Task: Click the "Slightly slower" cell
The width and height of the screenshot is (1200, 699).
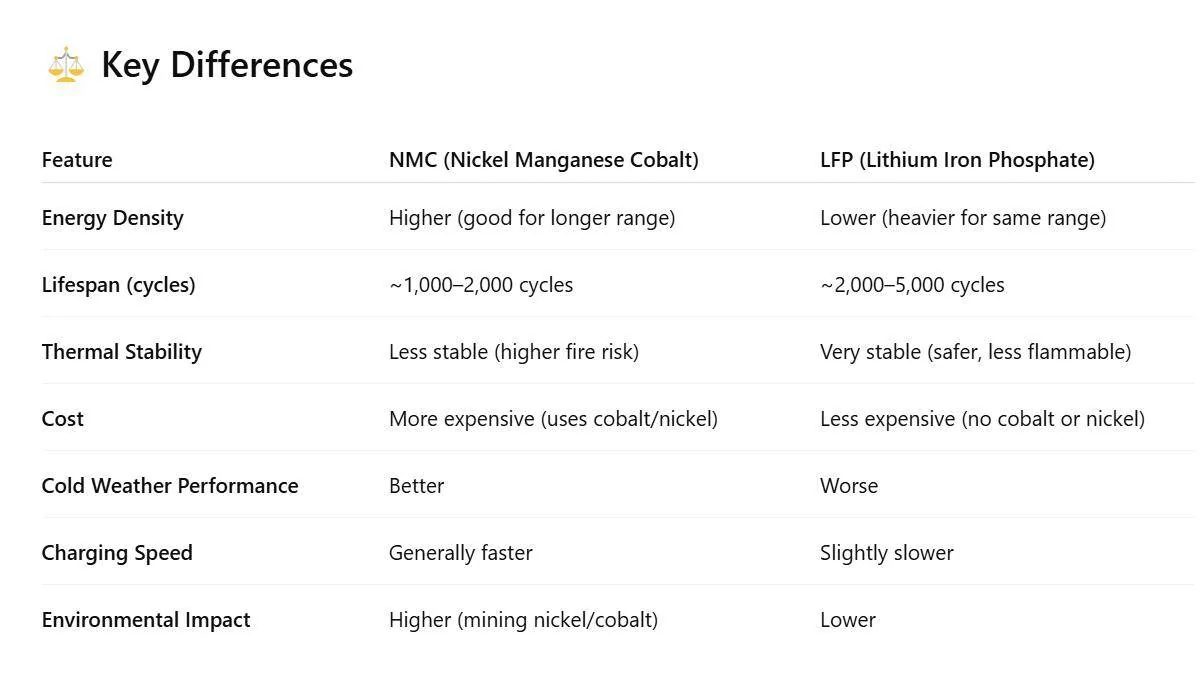Action: click(x=886, y=553)
